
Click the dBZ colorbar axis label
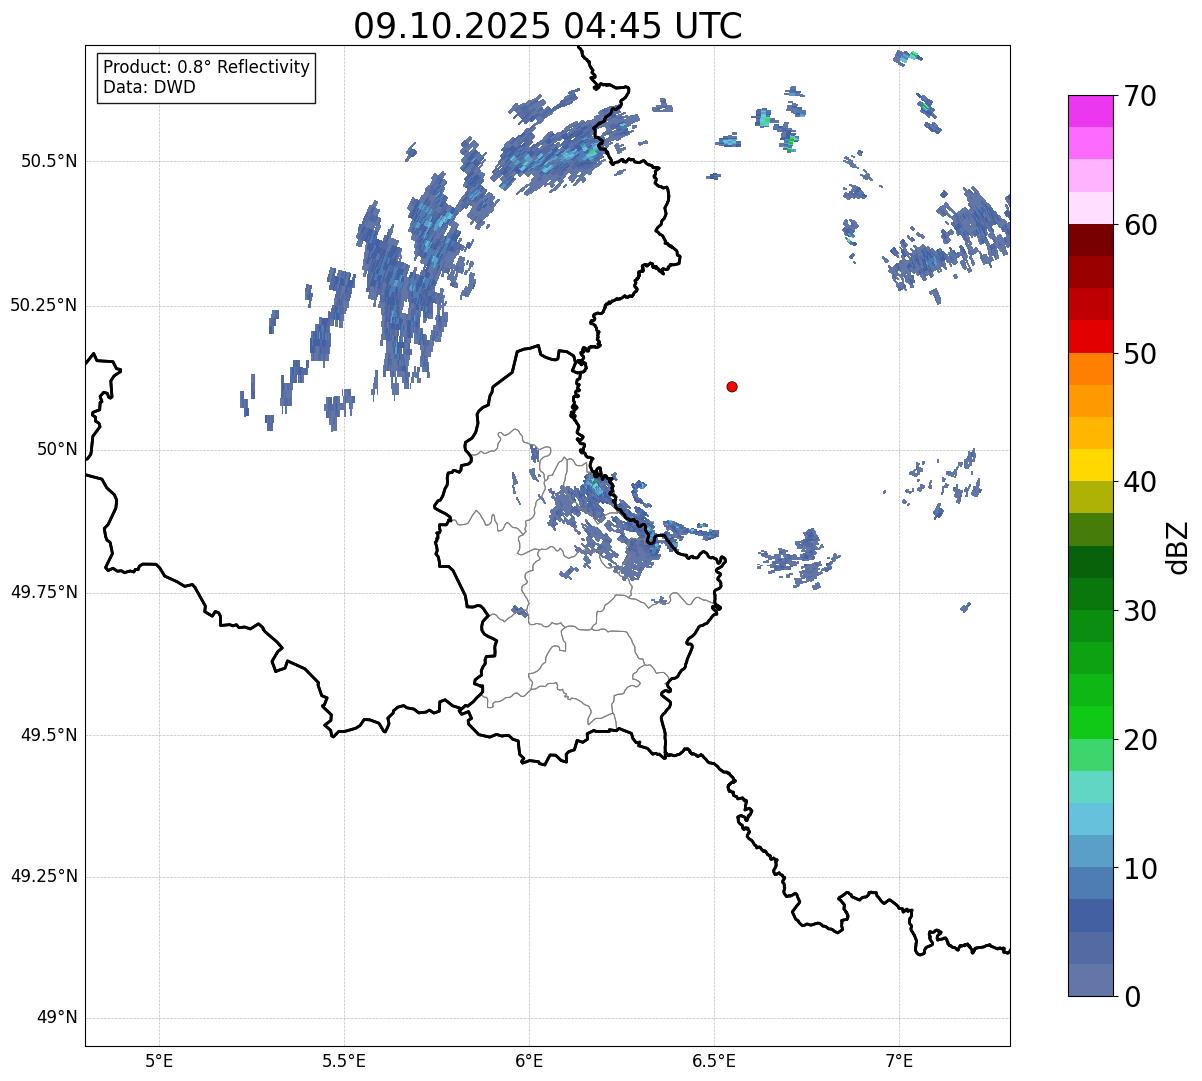click(1179, 547)
